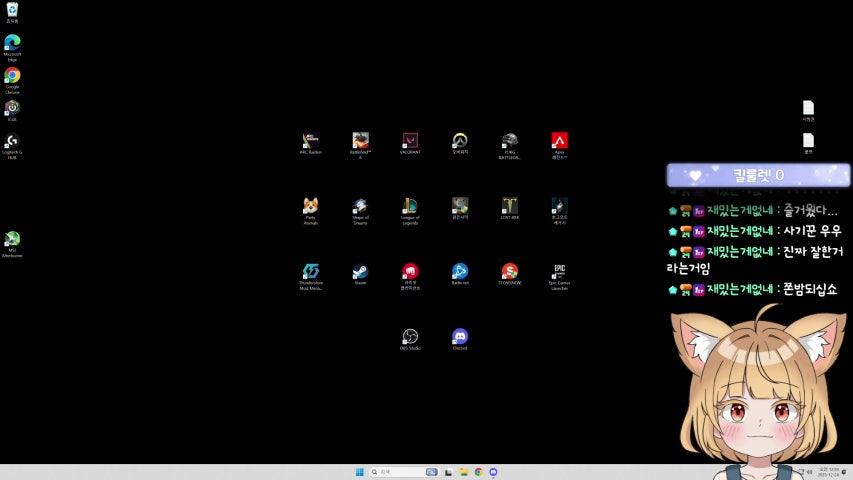Select the MSI Afterburner desktop icon

pyautogui.click(x=12, y=244)
